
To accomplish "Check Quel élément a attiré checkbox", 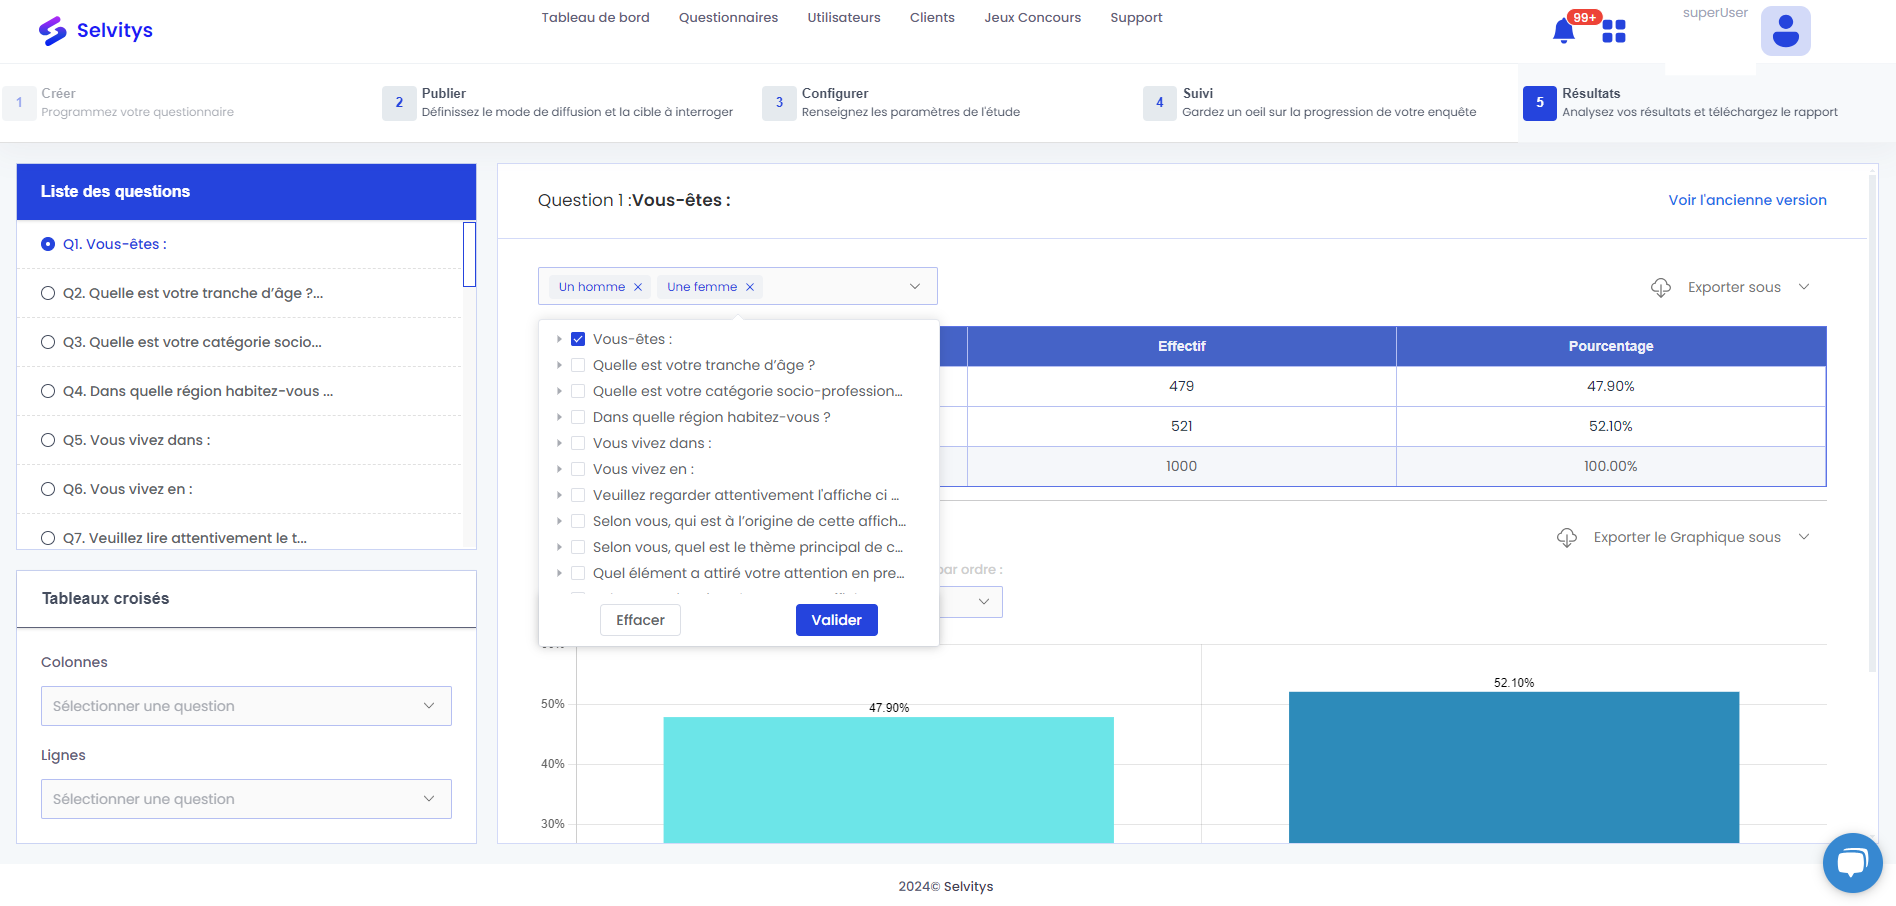I will pyautogui.click(x=578, y=573).
